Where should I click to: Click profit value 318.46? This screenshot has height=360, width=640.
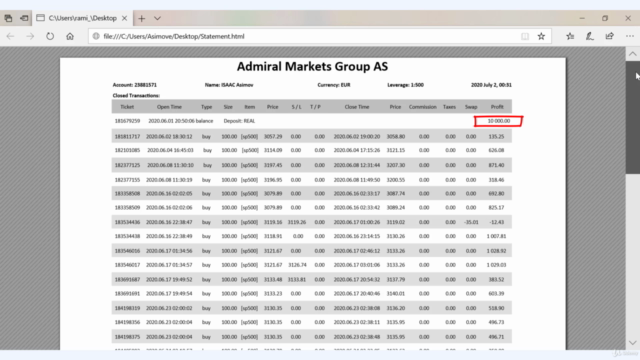[x=496, y=180]
